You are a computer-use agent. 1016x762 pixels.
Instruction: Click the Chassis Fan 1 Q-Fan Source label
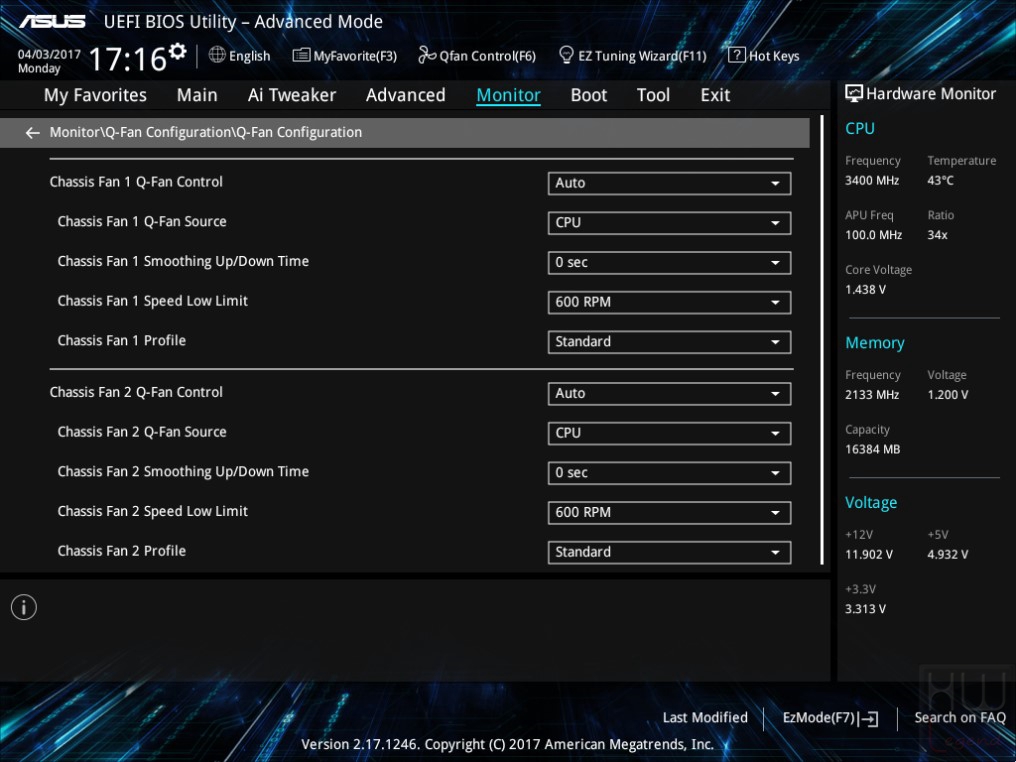pos(142,222)
